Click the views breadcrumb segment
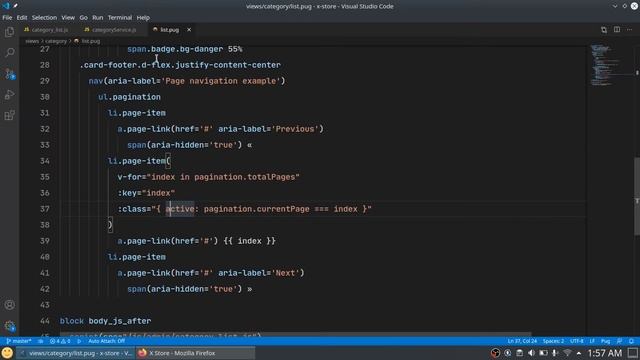This screenshot has width=640, height=360. [32, 41]
